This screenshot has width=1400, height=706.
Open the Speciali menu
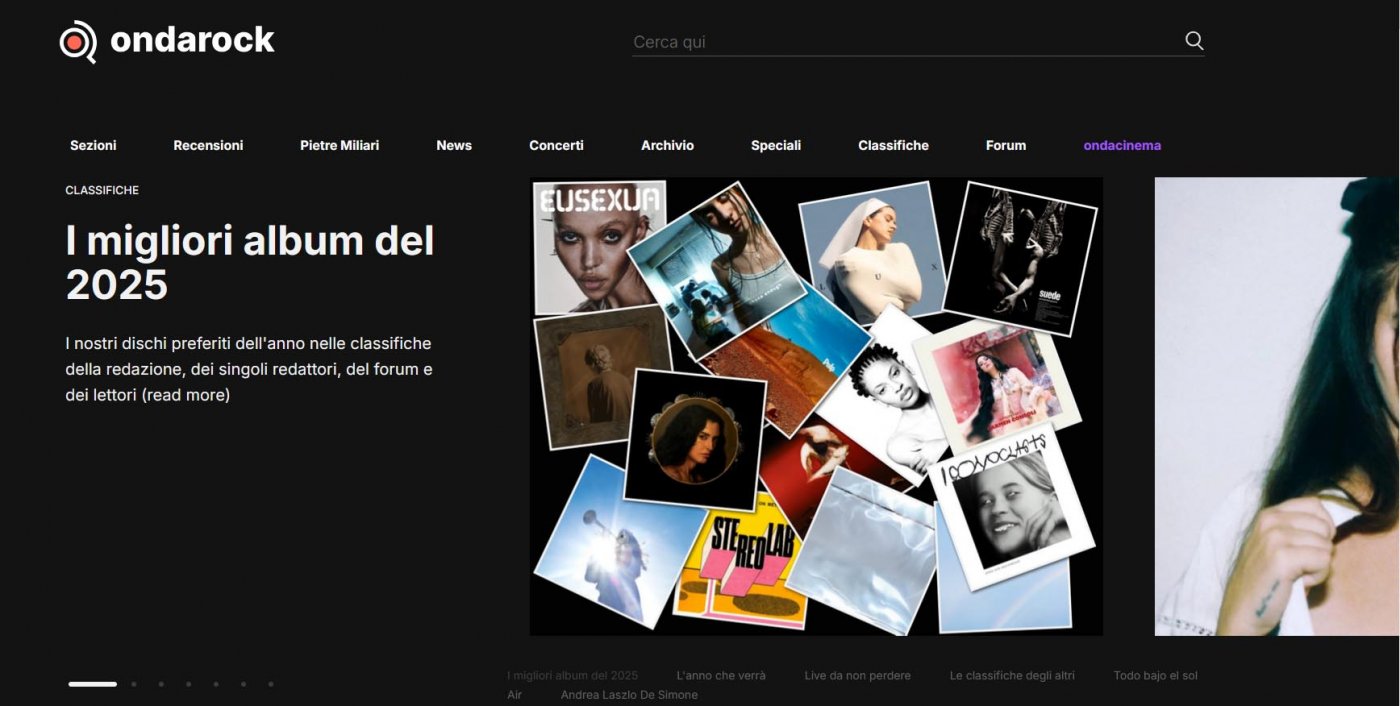pos(776,145)
